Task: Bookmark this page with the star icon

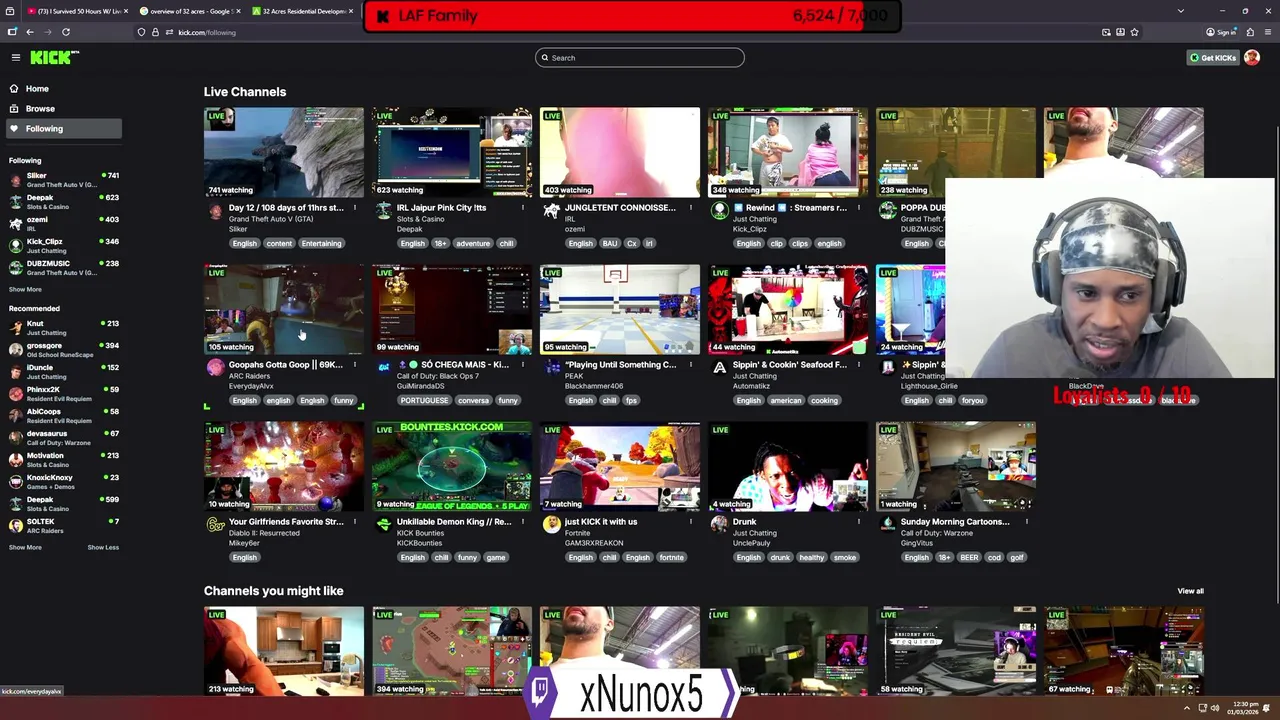Action: [x=1134, y=32]
